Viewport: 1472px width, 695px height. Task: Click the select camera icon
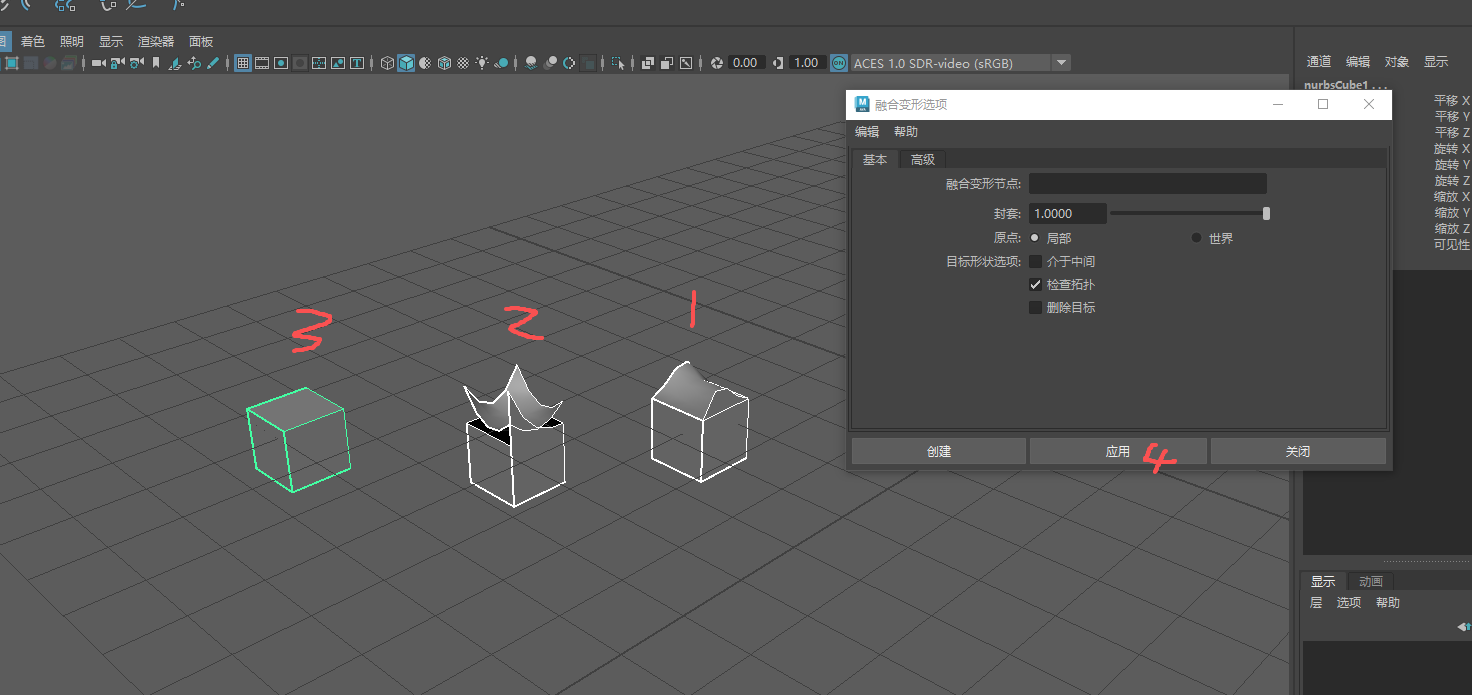click(x=98, y=63)
